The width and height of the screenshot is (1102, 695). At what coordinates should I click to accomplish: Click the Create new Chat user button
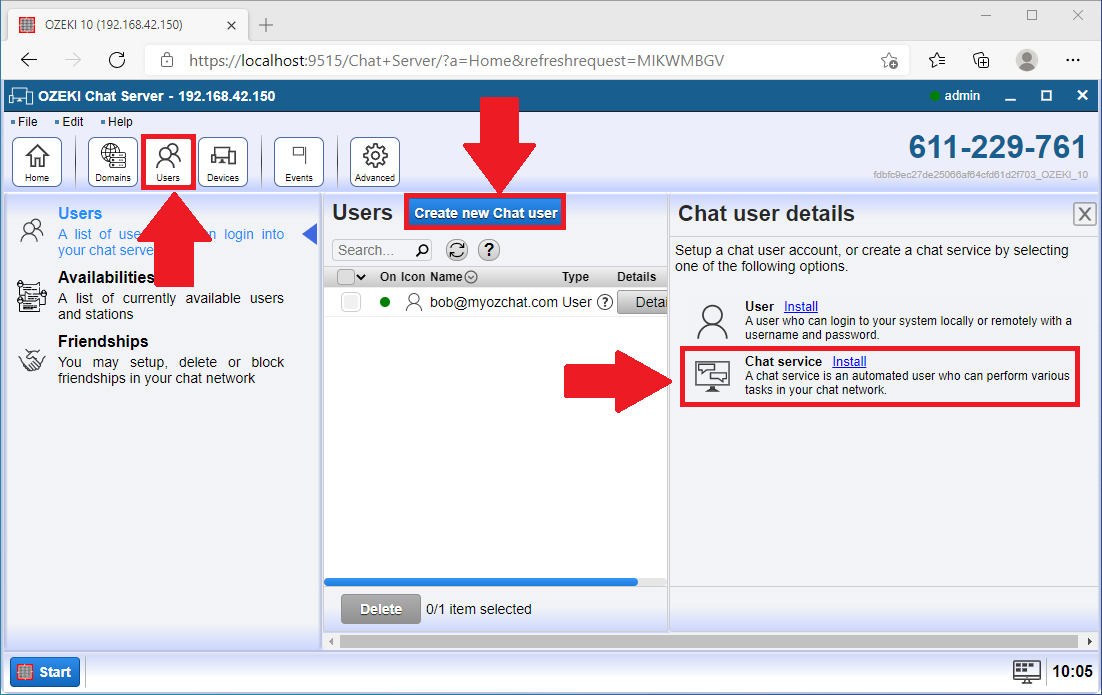484,211
